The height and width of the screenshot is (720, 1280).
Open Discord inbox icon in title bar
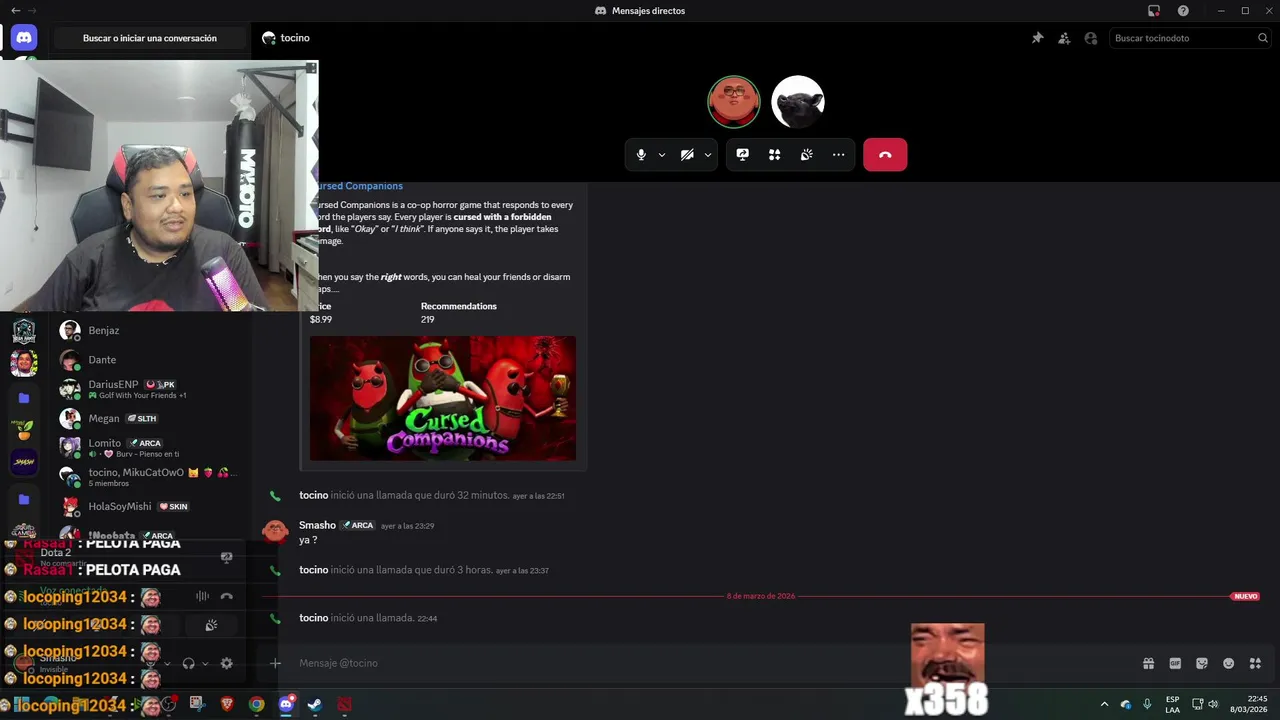1154,11
